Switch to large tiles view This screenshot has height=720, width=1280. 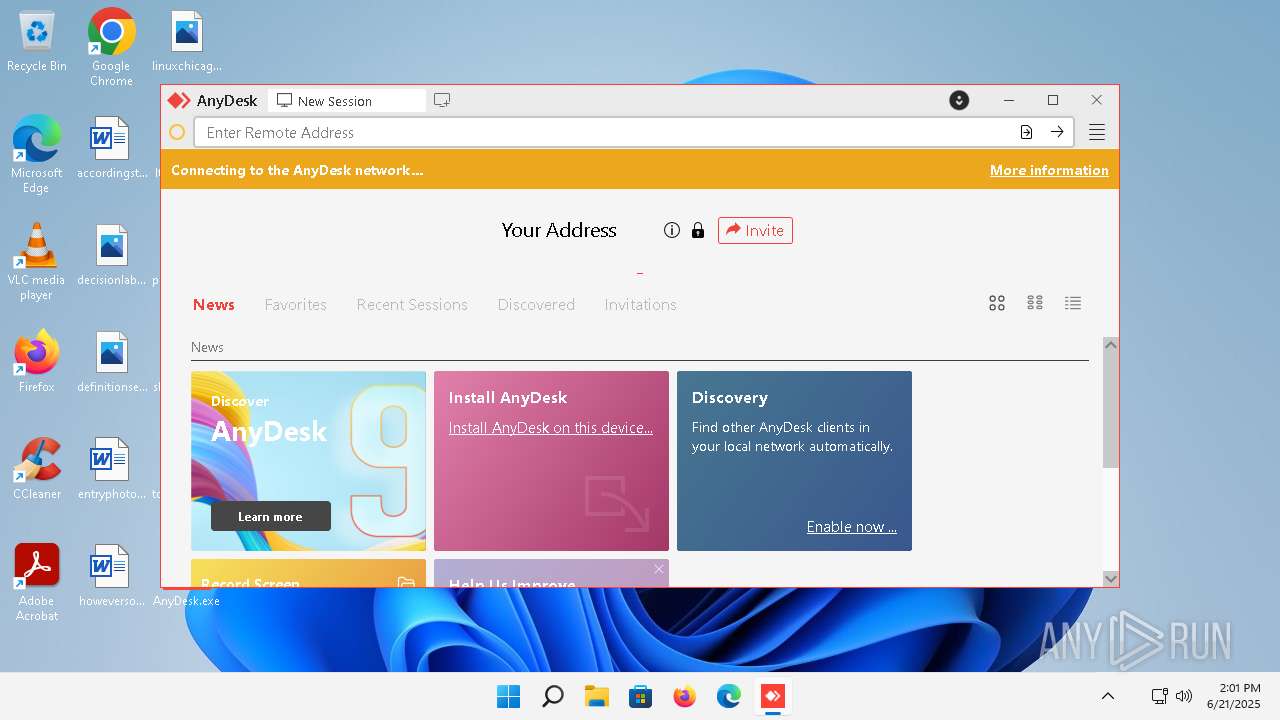pyautogui.click(x=997, y=303)
